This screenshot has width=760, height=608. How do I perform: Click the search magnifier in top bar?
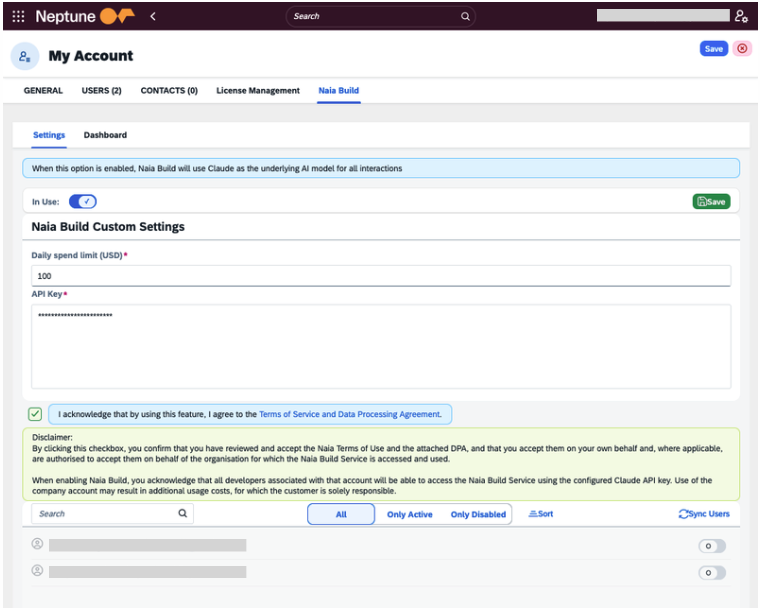(x=465, y=16)
